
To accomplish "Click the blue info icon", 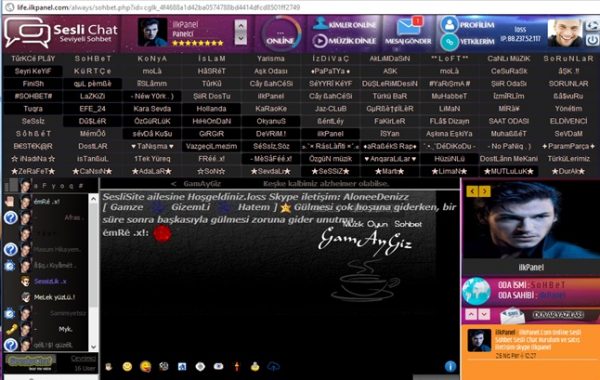I will [450, 367].
